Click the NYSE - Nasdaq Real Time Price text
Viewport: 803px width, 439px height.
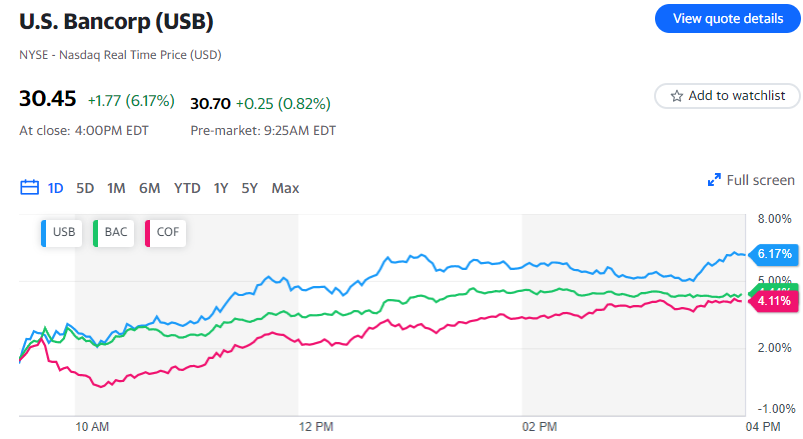point(120,55)
